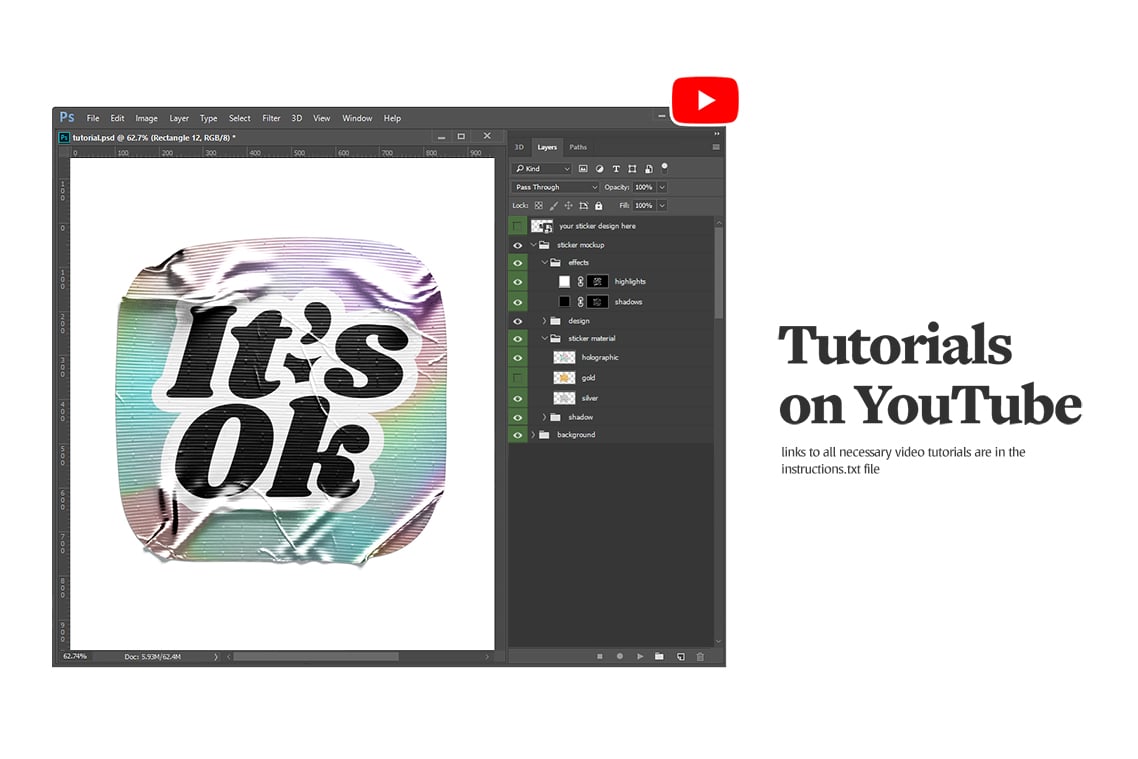The width and height of the screenshot is (1138, 759).
Task: Select the filter for pixel layers icon
Action: (584, 169)
